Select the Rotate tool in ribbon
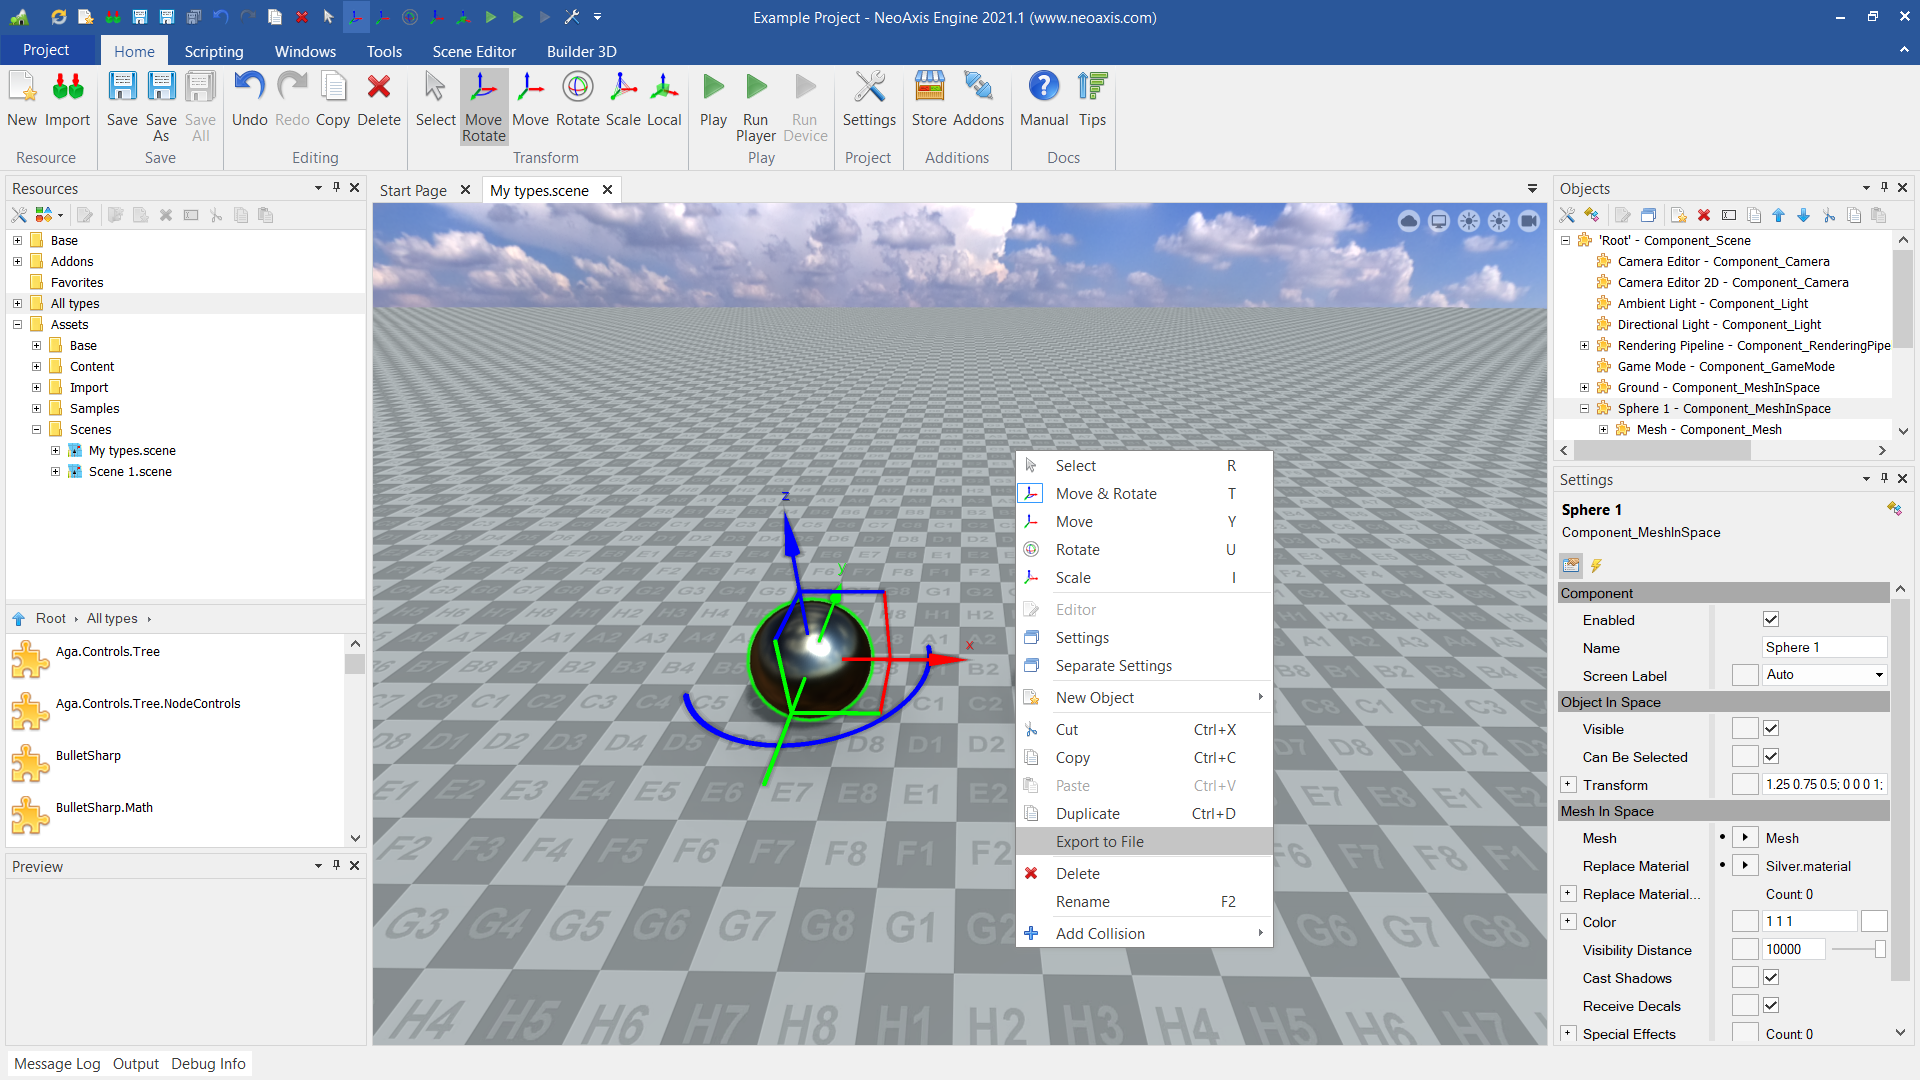 (x=577, y=100)
